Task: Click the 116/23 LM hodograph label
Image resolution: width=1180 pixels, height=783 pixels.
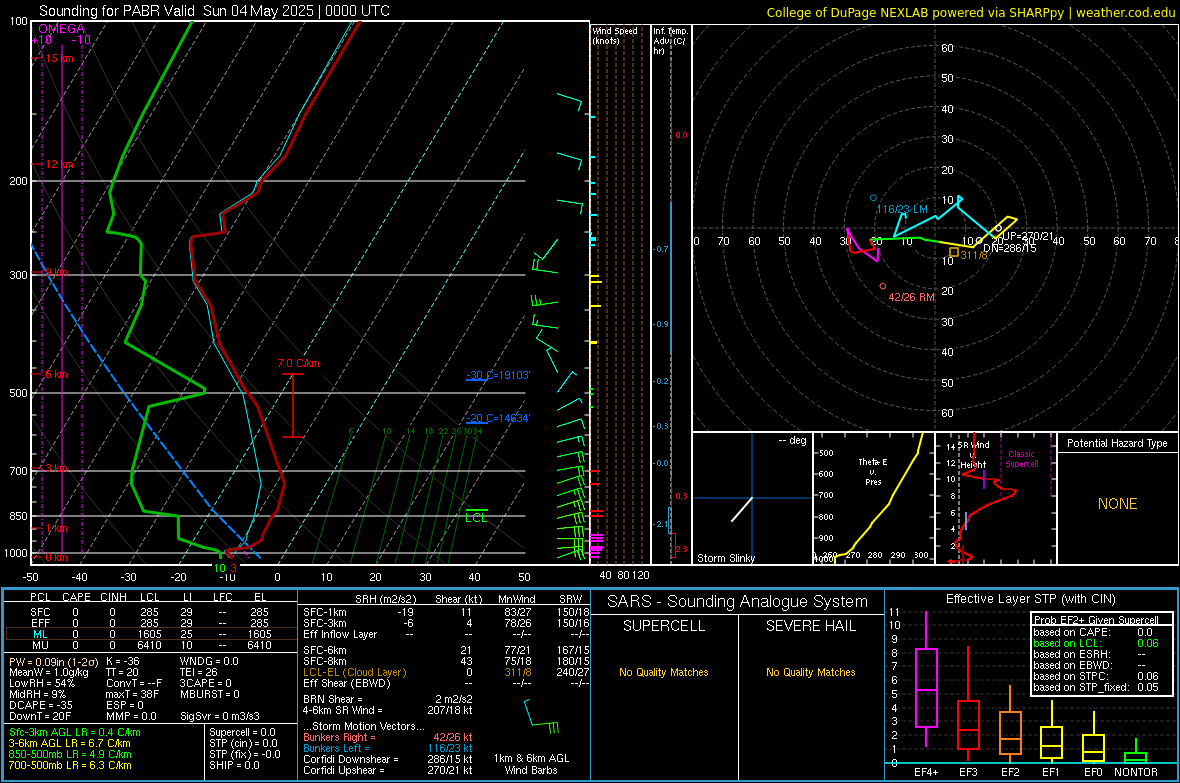Action: 902,209
